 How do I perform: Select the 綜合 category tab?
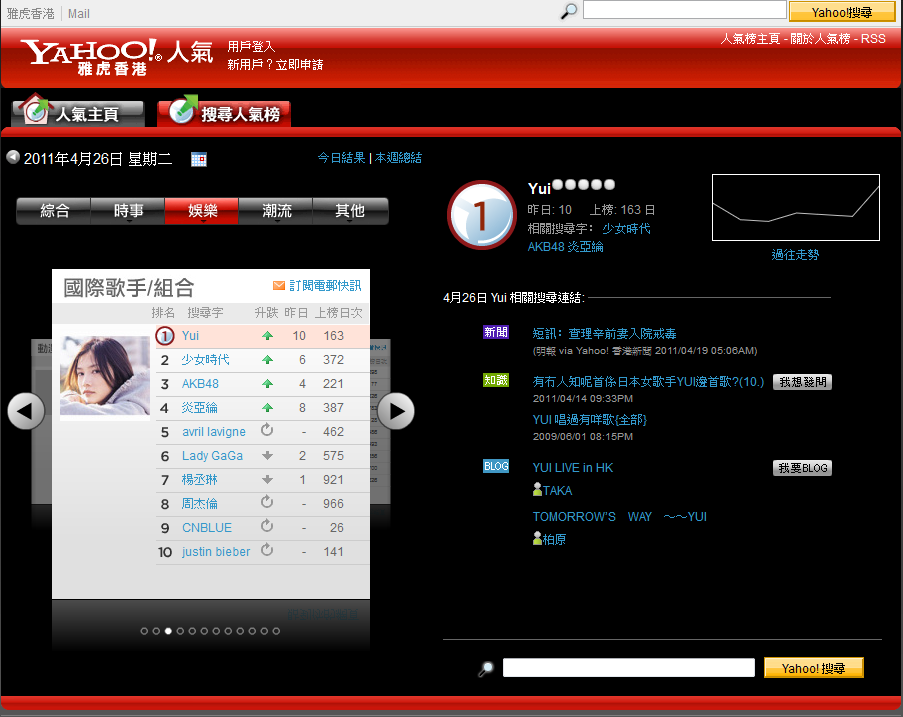[x=54, y=211]
